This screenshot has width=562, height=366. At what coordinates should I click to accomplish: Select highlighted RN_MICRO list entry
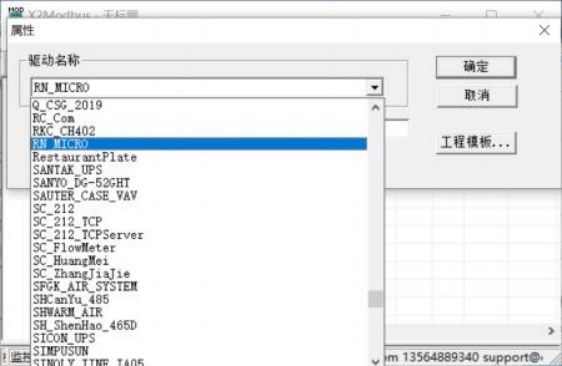click(x=199, y=144)
